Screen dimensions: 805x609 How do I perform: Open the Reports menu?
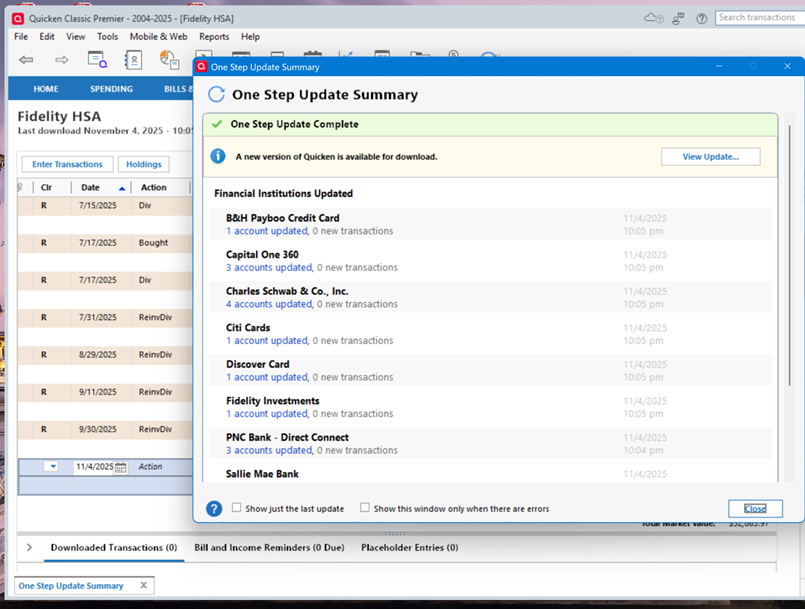click(214, 36)
